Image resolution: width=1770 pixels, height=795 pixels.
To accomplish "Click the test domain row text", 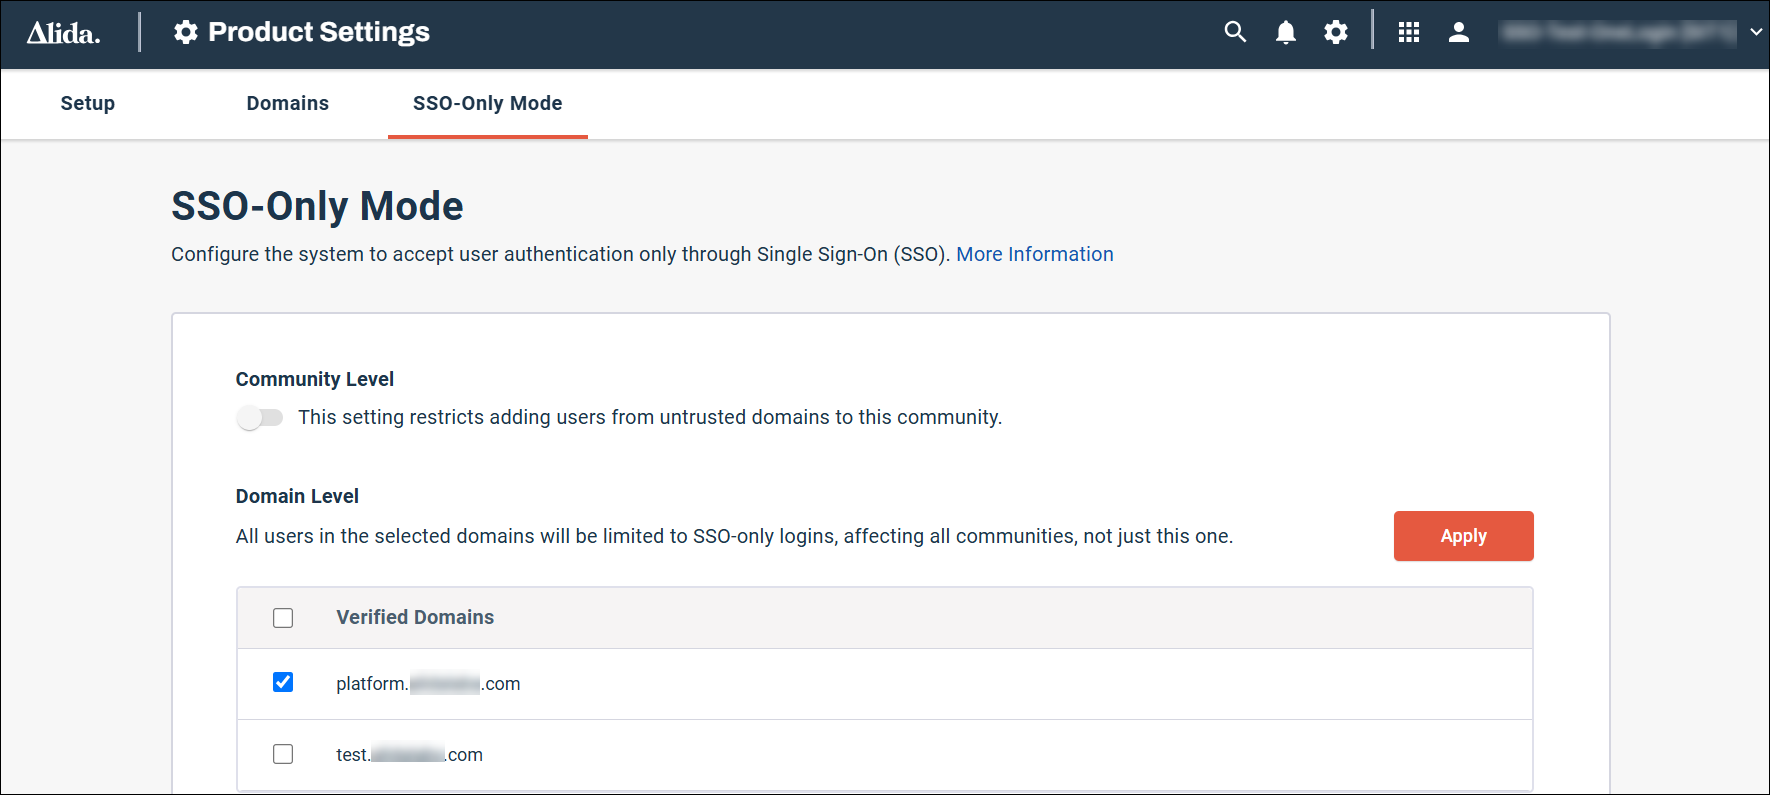I will pyautogui.click(x=409, y=755).
